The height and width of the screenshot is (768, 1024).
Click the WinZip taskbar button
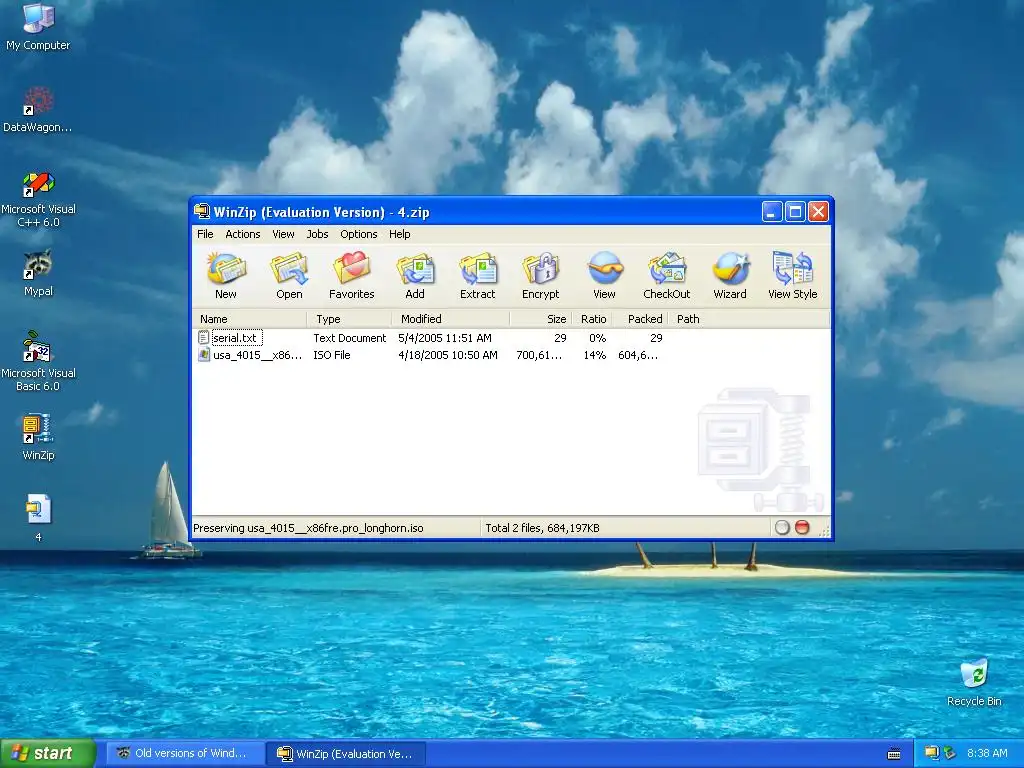[x=346, y=753]
